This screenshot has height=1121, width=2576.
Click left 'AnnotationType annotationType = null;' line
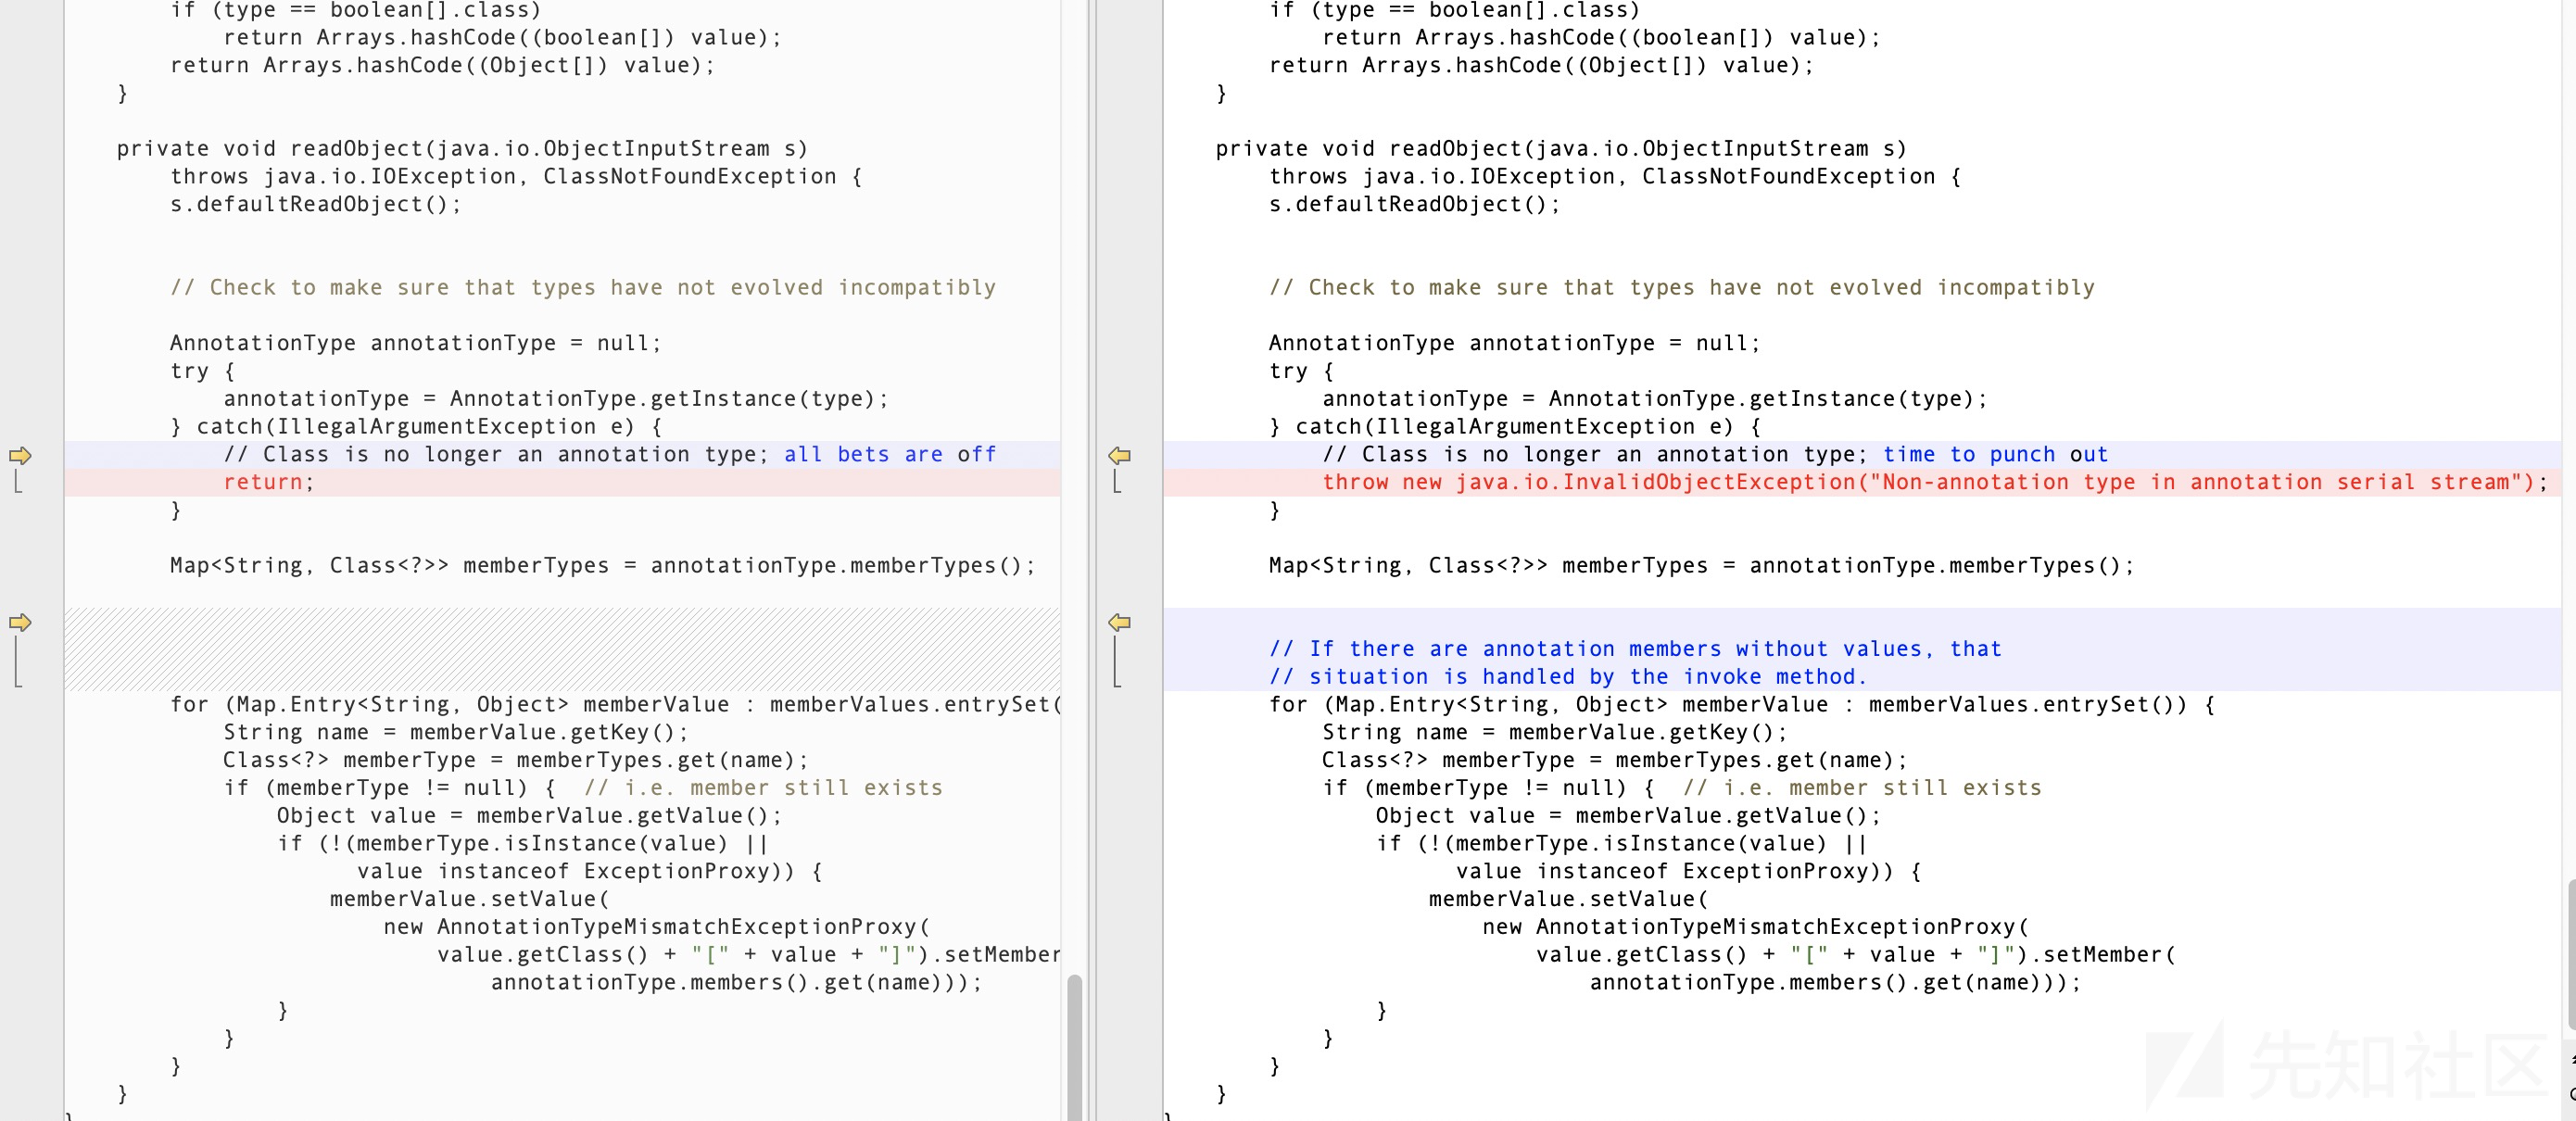(416, 343)
